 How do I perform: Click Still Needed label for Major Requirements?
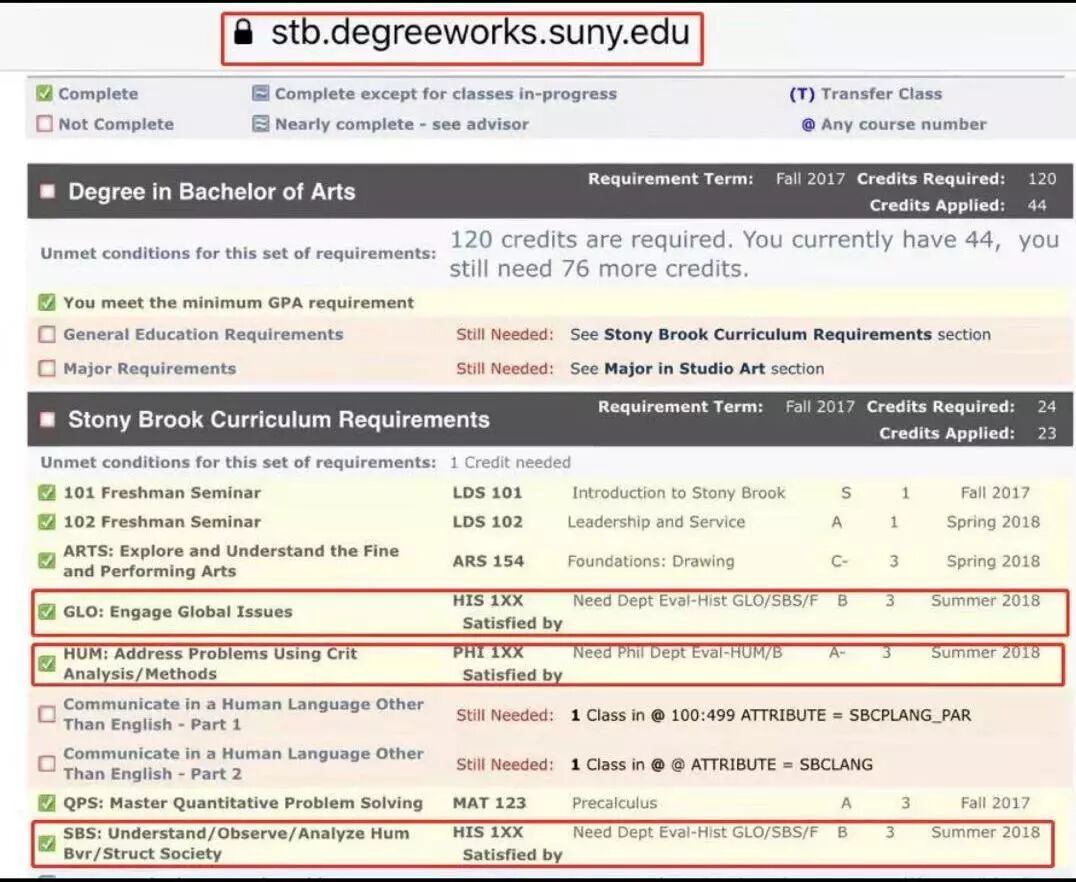pos(504,369)
